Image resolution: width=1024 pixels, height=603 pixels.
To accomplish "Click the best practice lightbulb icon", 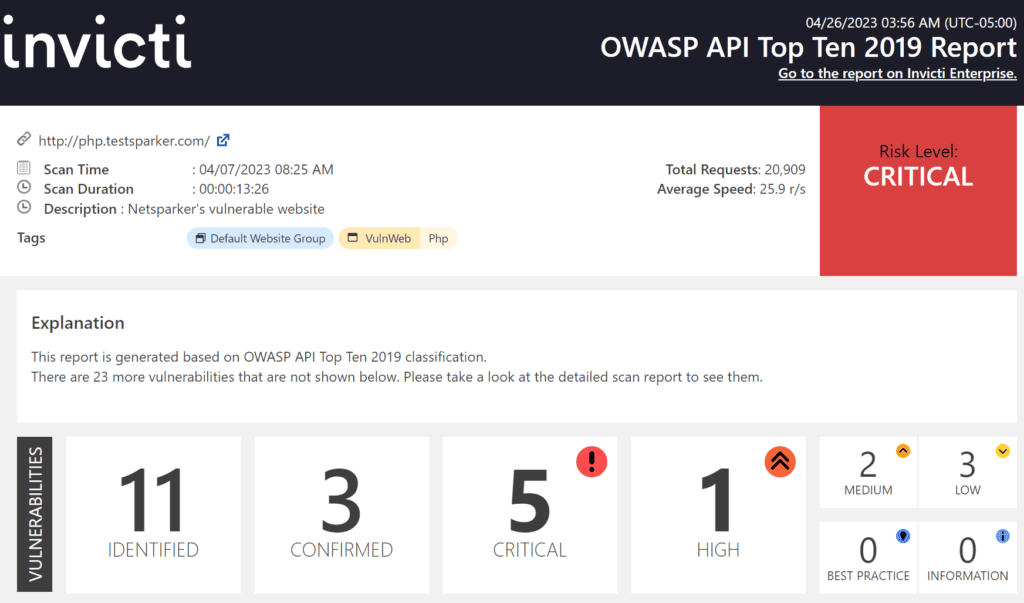I will point(903,536).
